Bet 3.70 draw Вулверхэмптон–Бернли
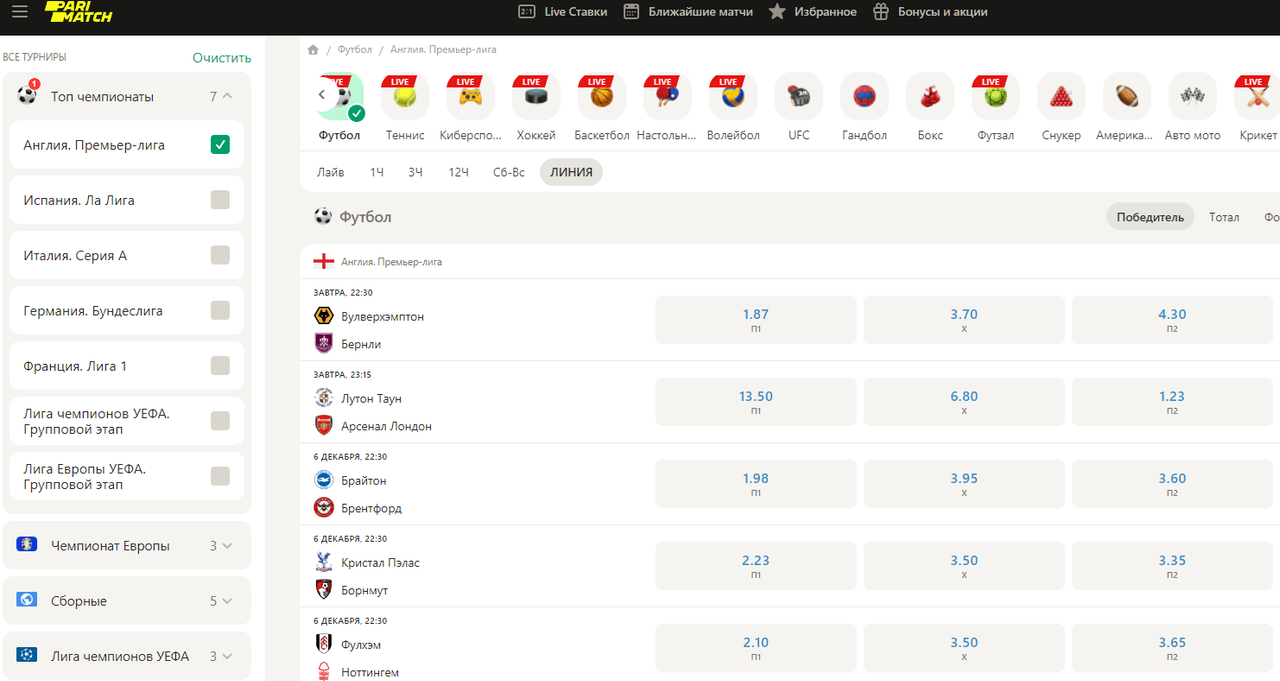The width and height of the screenshot is (1280, 681). [x=964, y=320]
